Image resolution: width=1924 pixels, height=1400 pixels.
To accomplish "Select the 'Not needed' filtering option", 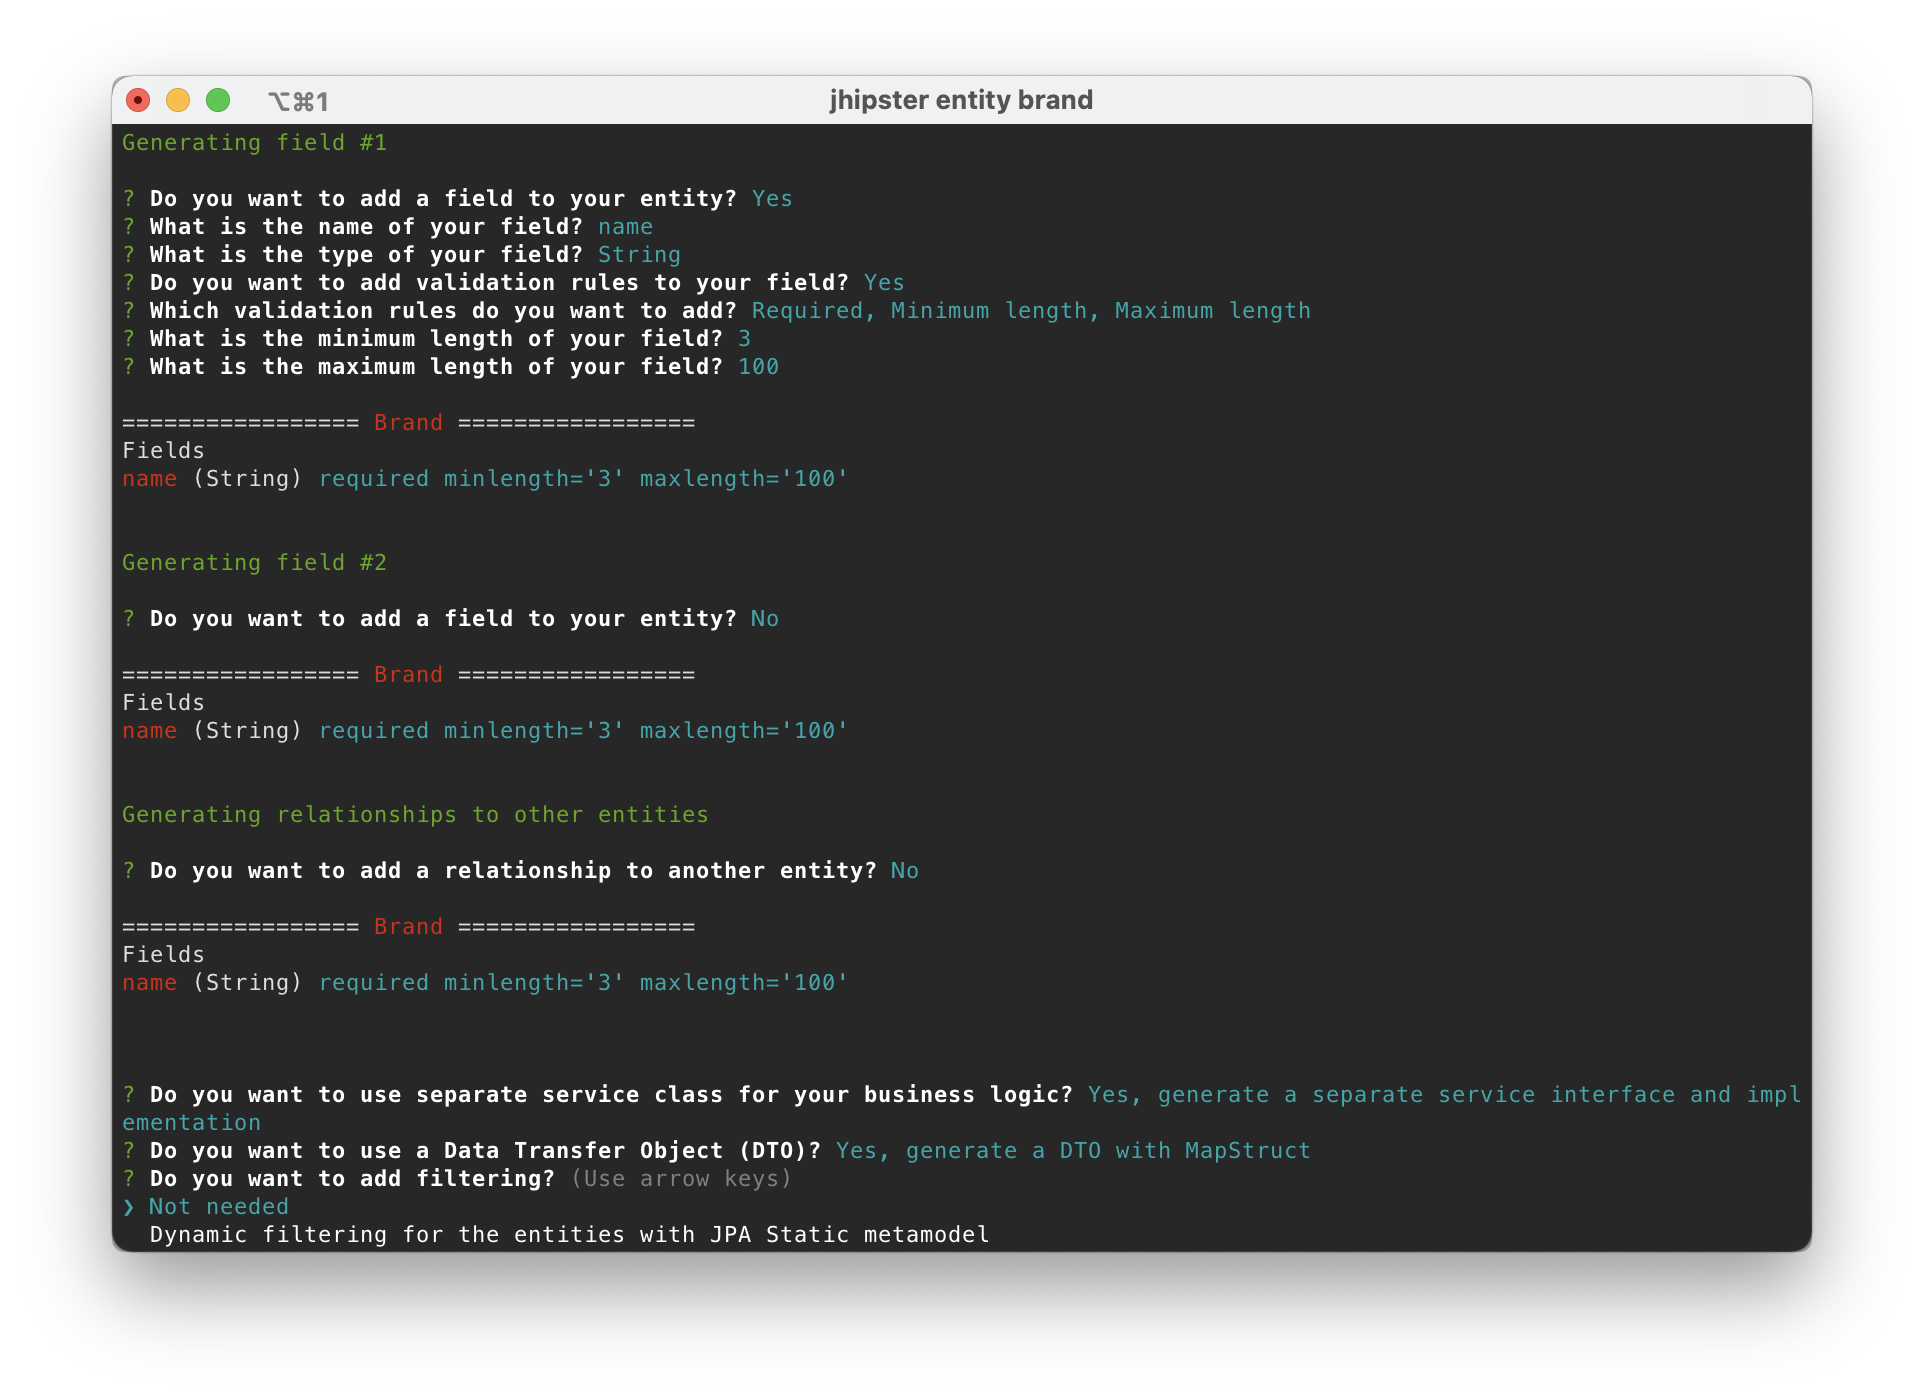I will pyautogui.click(x=218, y=1207).
